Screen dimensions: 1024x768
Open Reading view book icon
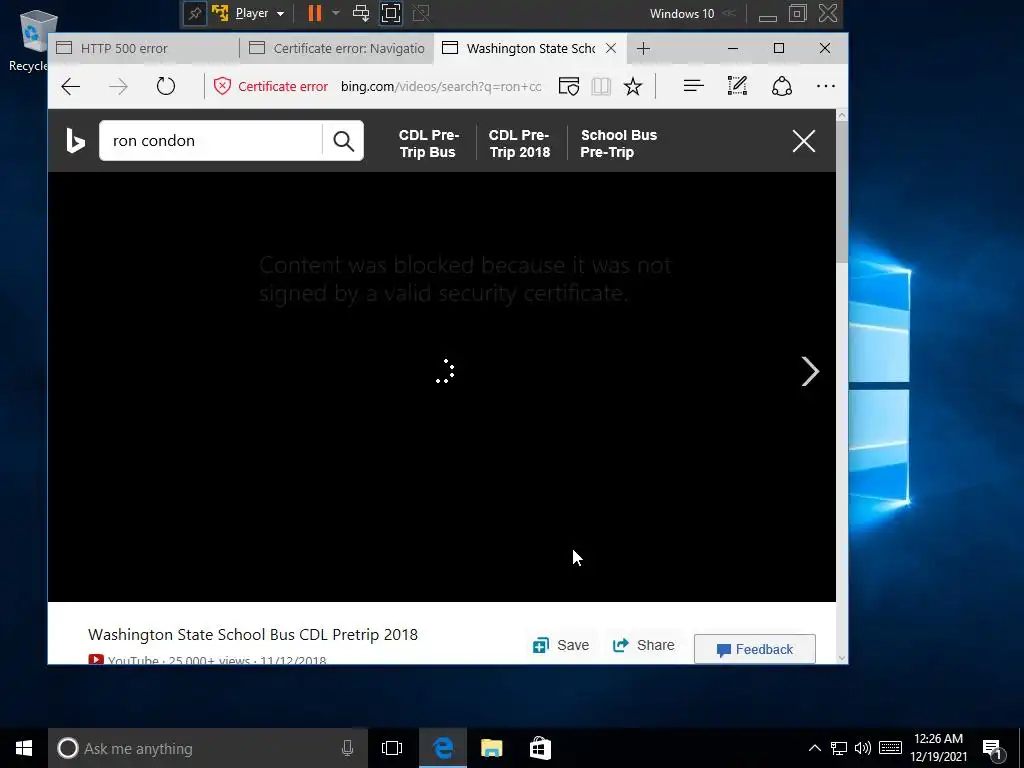pyautogui.click(x=601, y=86)
